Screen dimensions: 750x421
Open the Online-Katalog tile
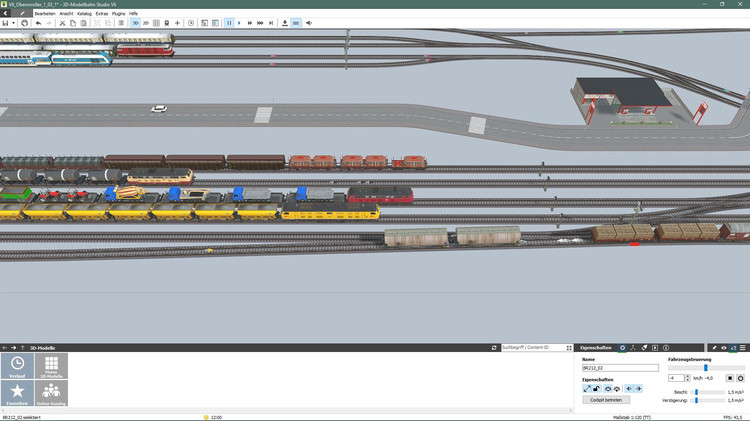tap(51, 393)
